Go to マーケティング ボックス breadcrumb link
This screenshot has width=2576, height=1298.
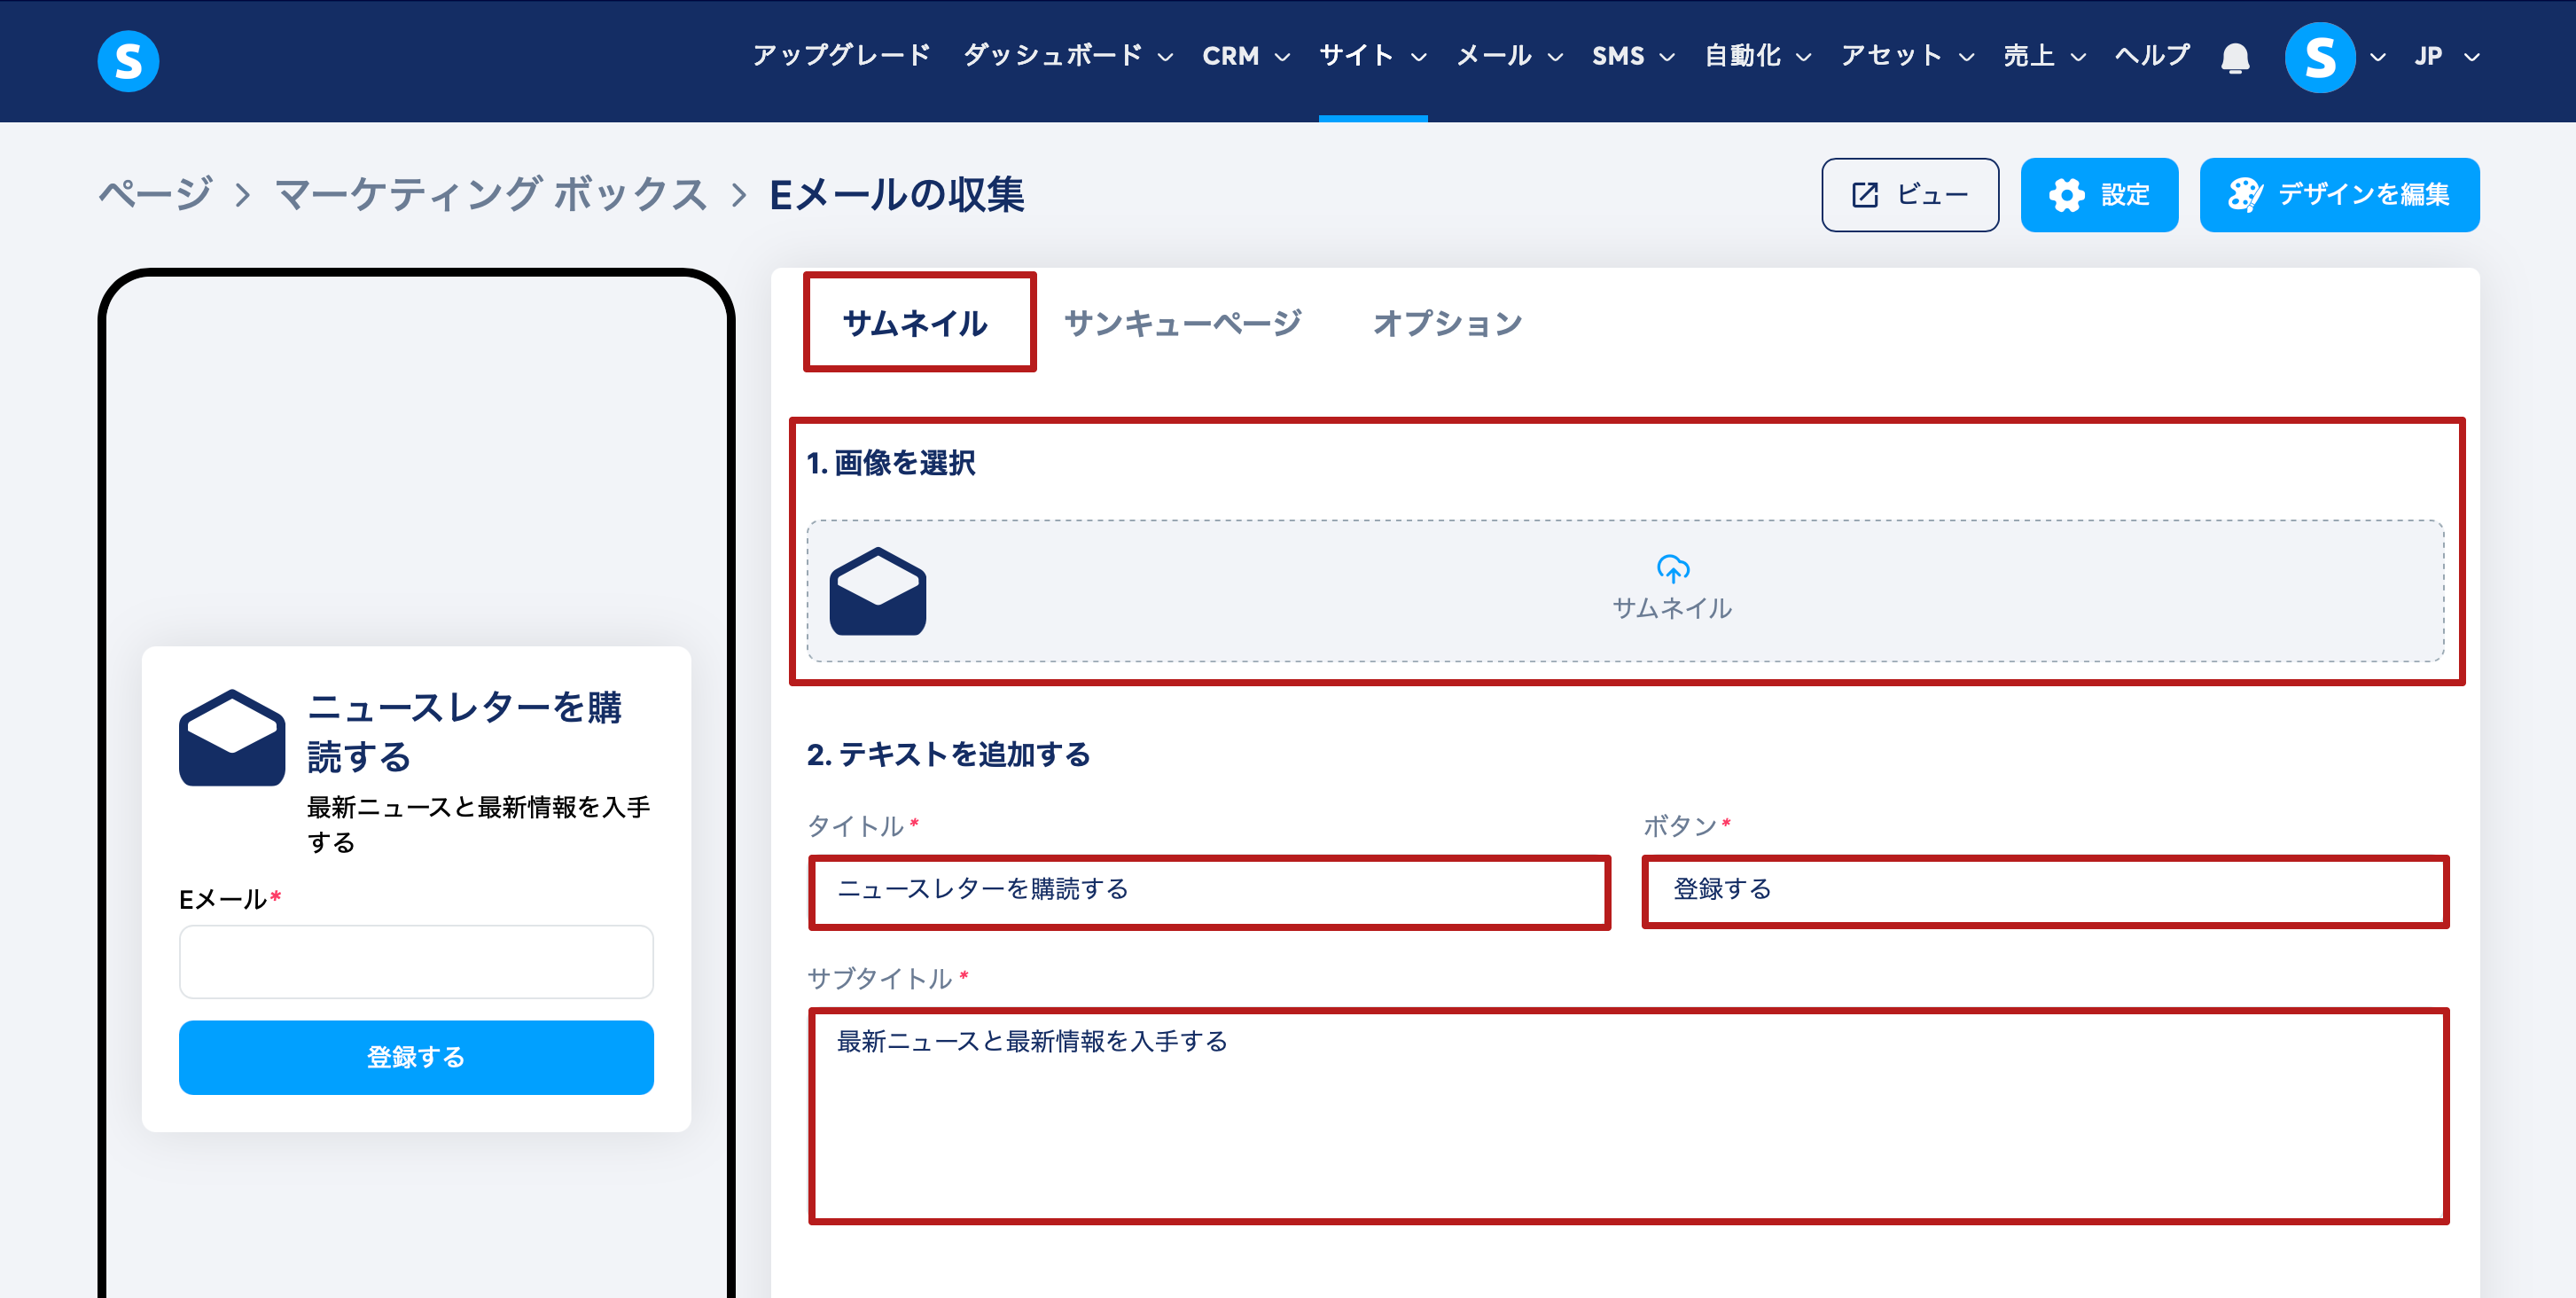click(x=491, y=194)
